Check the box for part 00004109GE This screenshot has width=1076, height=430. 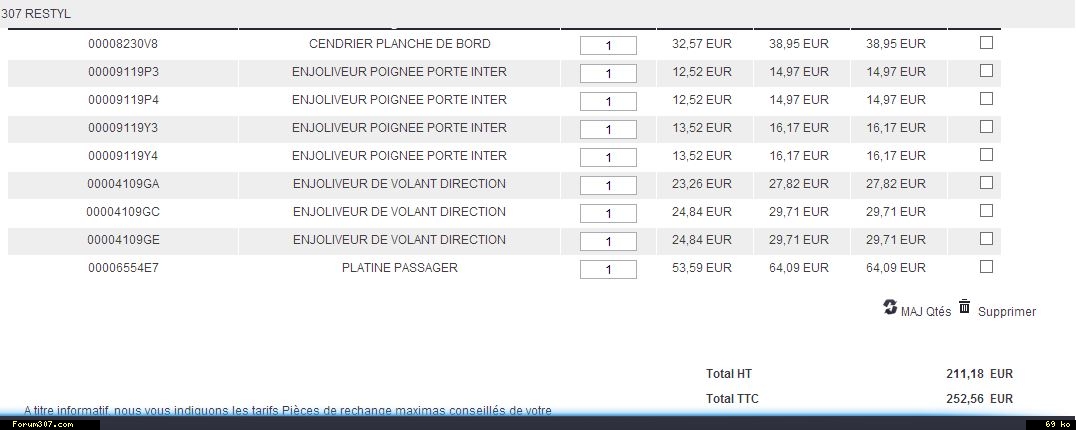[986, 239]
